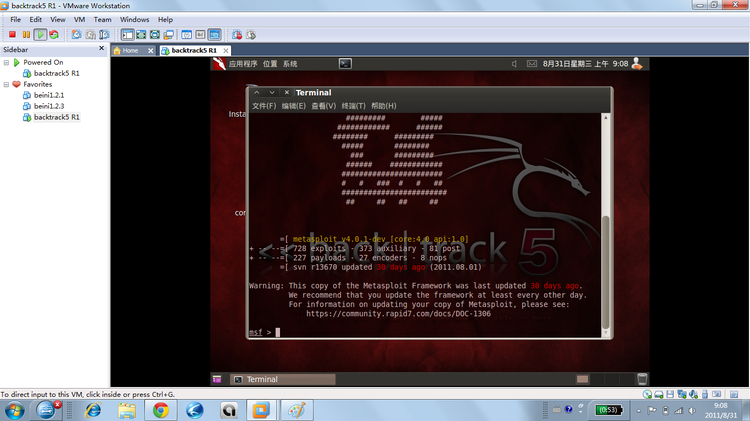Viewport: 750px width, 421px height.
Task: Open the Terminal 文件(F) menu
Action: (x=264, y=106)
